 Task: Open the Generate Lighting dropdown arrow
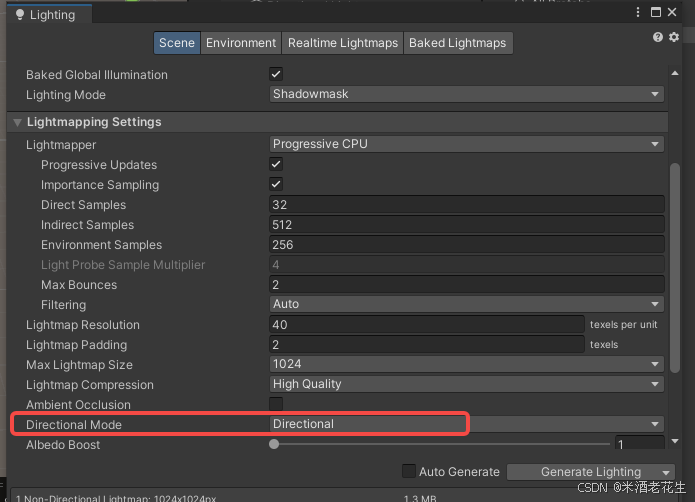tap(666, 472)
